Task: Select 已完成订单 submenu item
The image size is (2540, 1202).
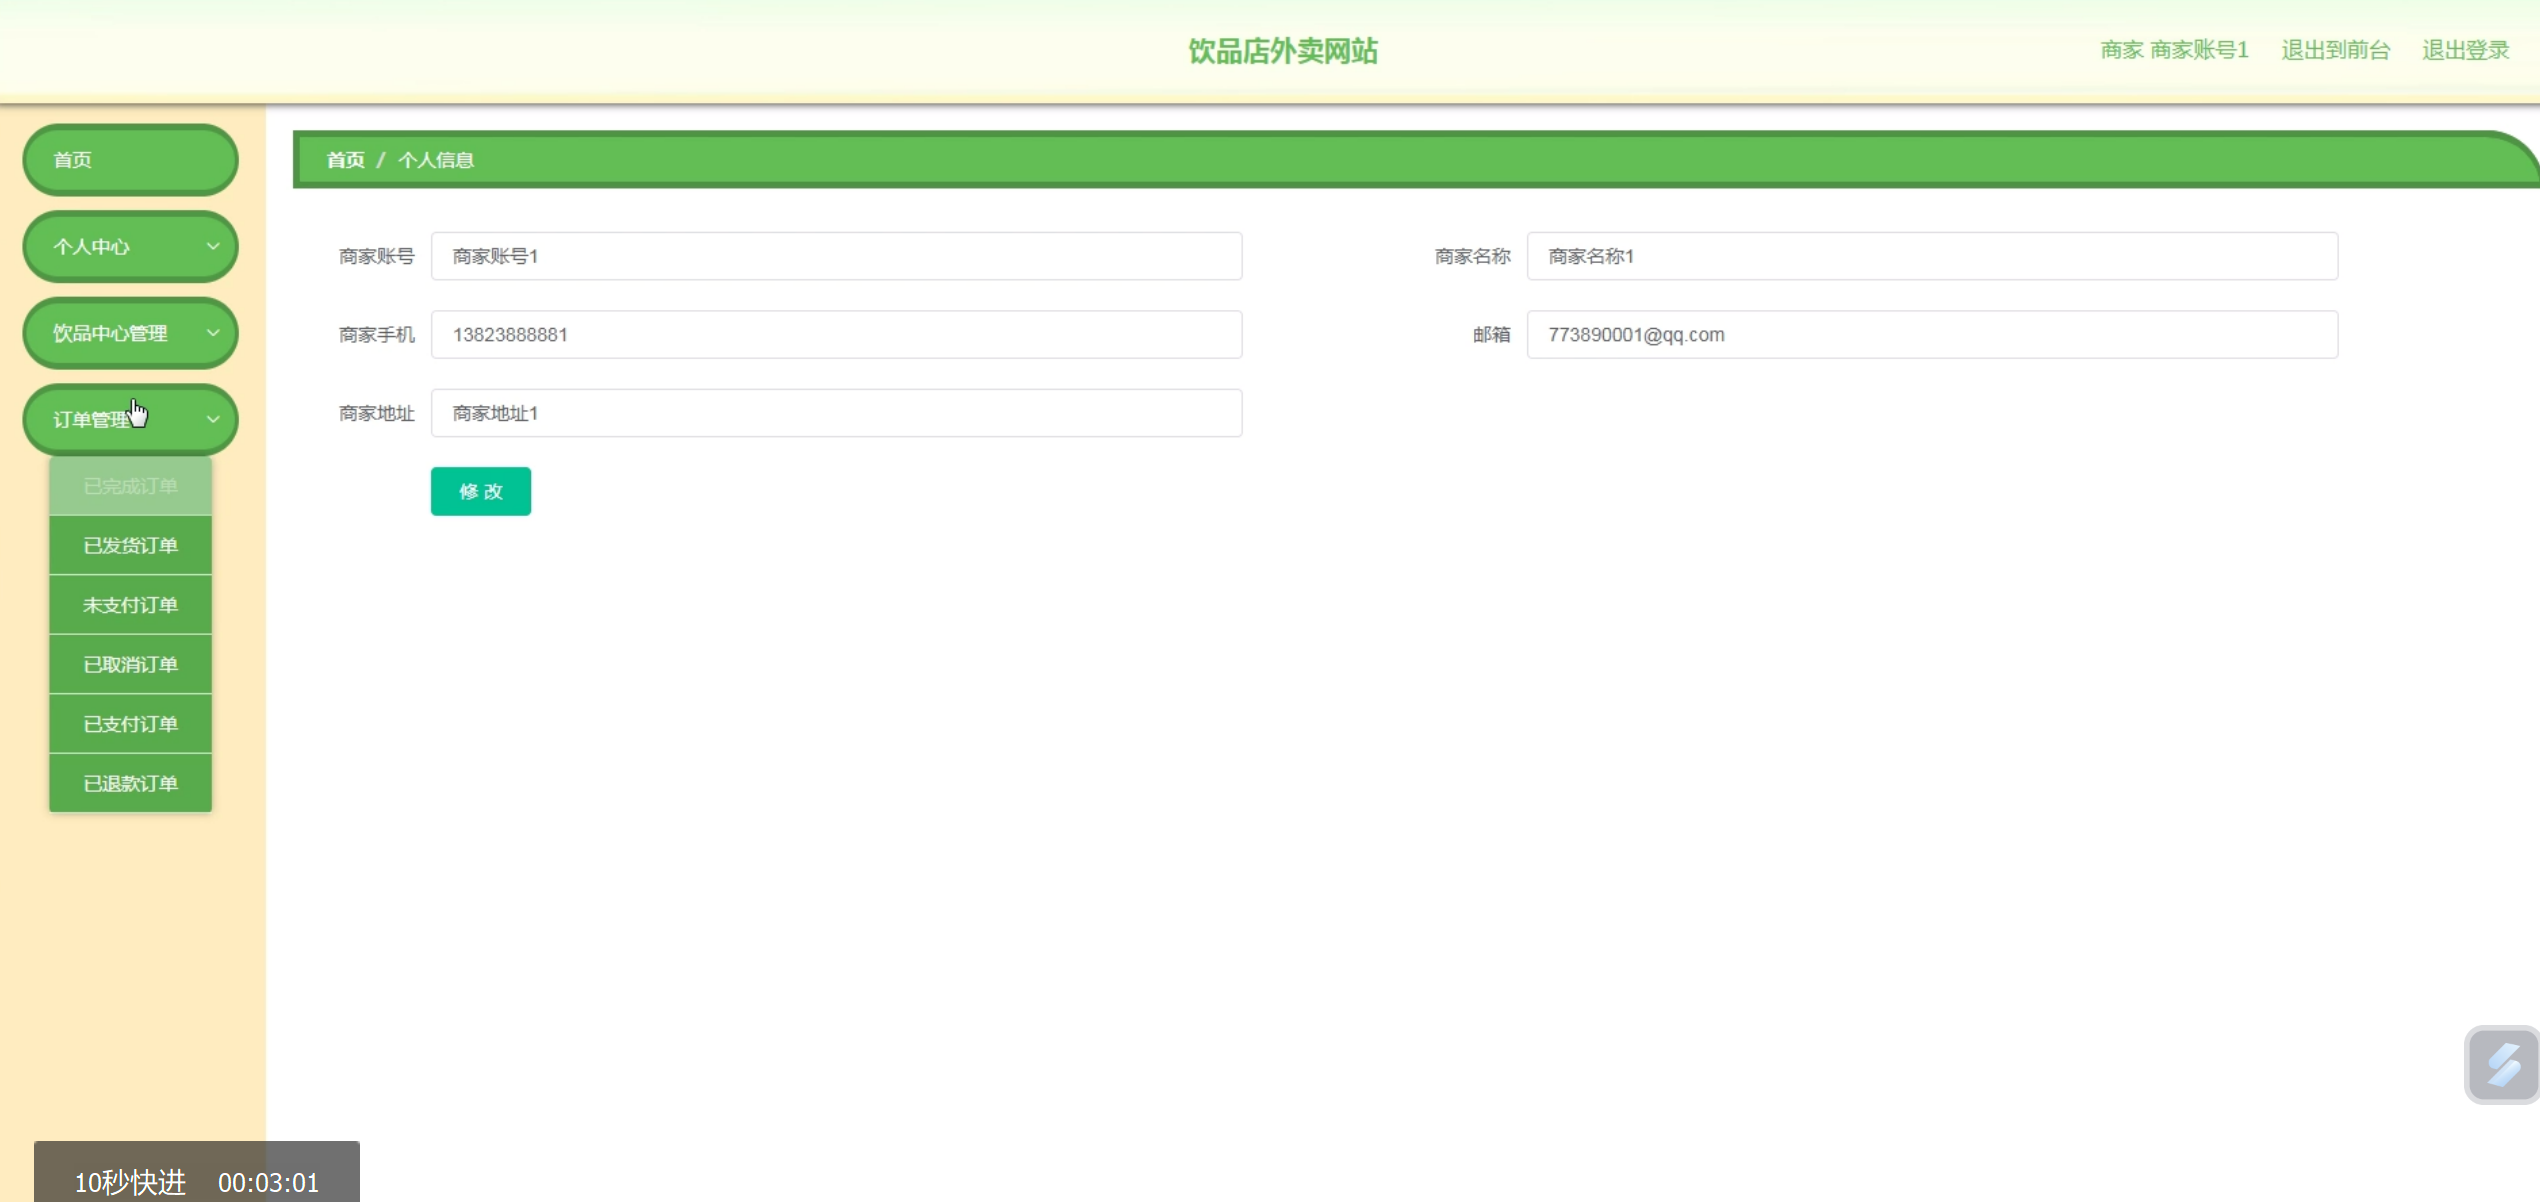Action: click(130, 486)
